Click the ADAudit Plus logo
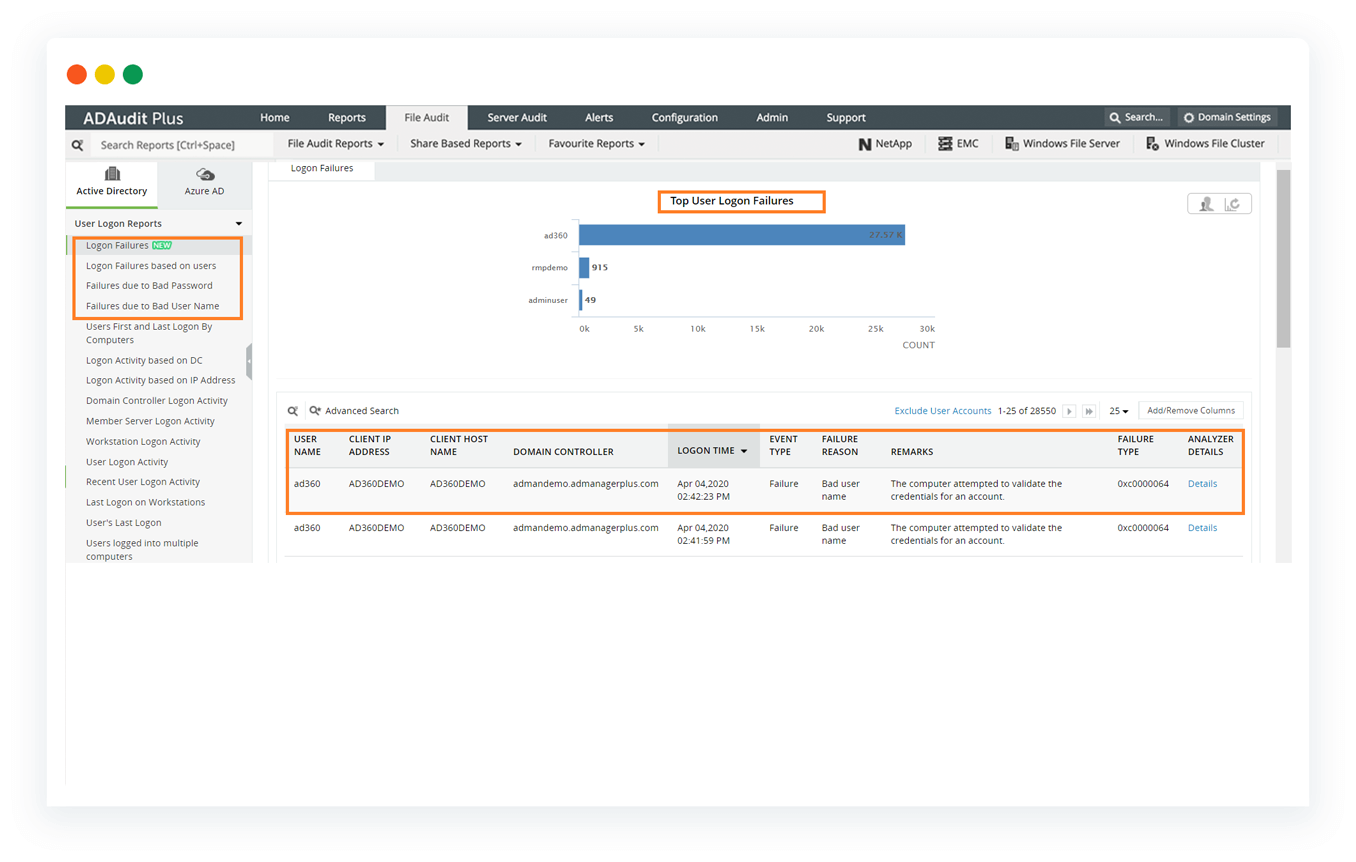The height and width of the screenshot is (862, 1356). tap(133, 118)
